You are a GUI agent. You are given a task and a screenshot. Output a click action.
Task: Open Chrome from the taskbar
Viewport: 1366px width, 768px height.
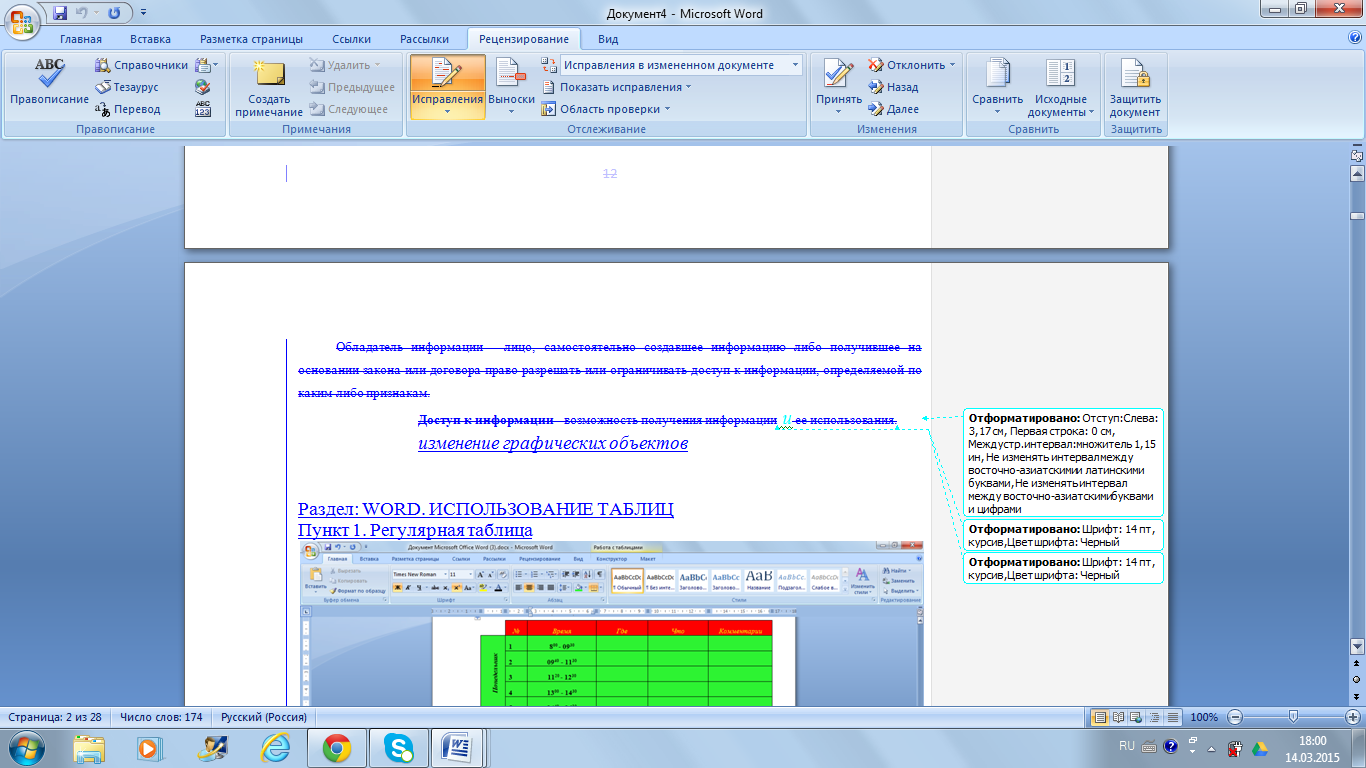[336, 748]
